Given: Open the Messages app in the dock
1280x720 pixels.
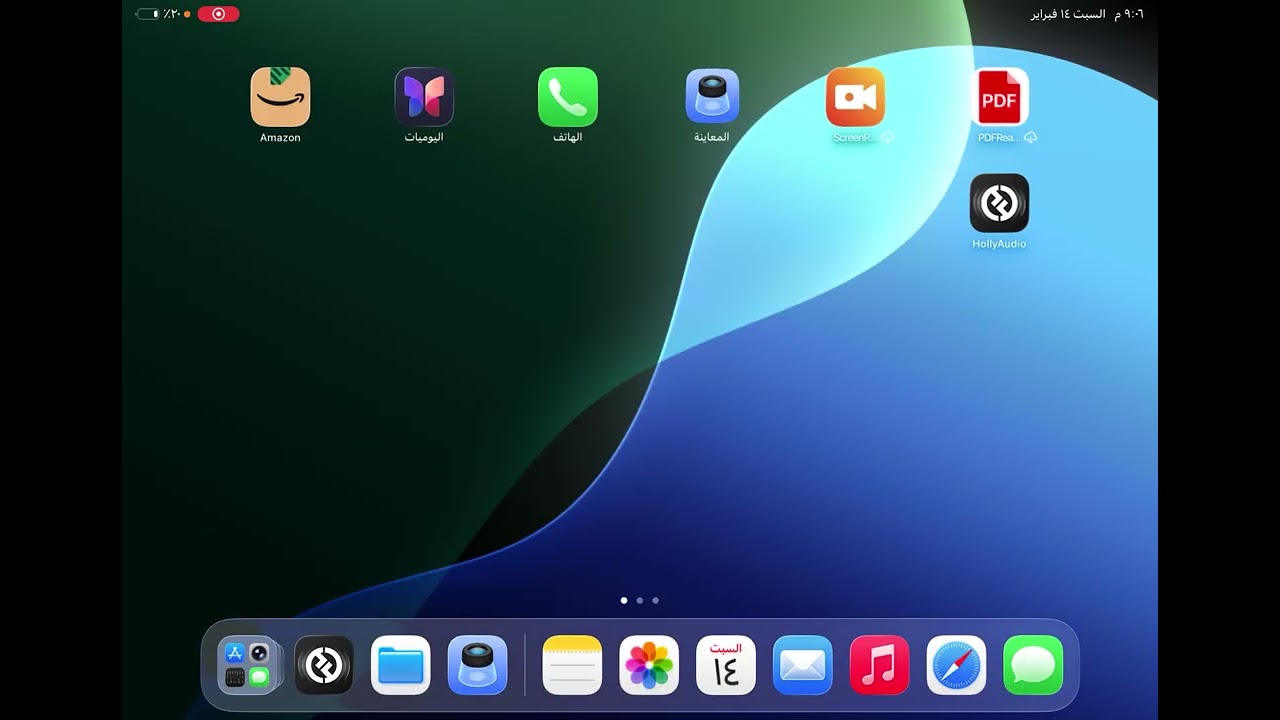Looking at the screenshot, I should 1033,665.
